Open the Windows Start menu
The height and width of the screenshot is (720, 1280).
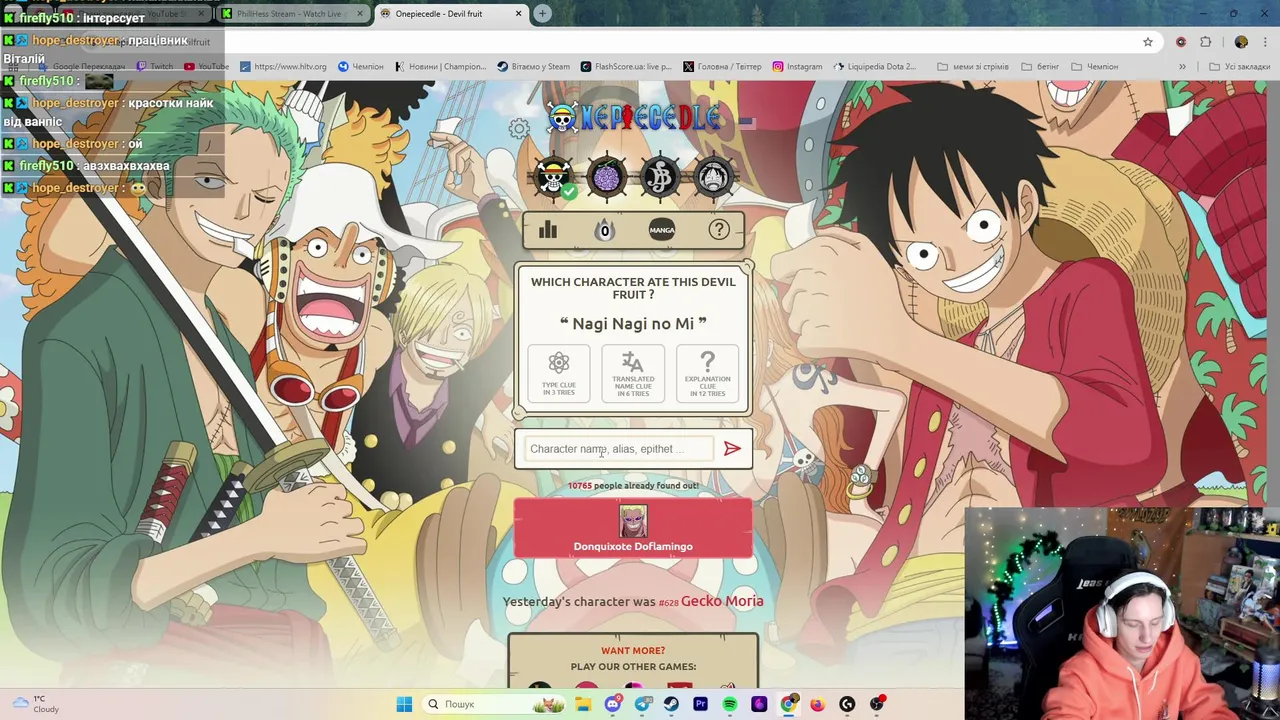[x=404, y=704]
